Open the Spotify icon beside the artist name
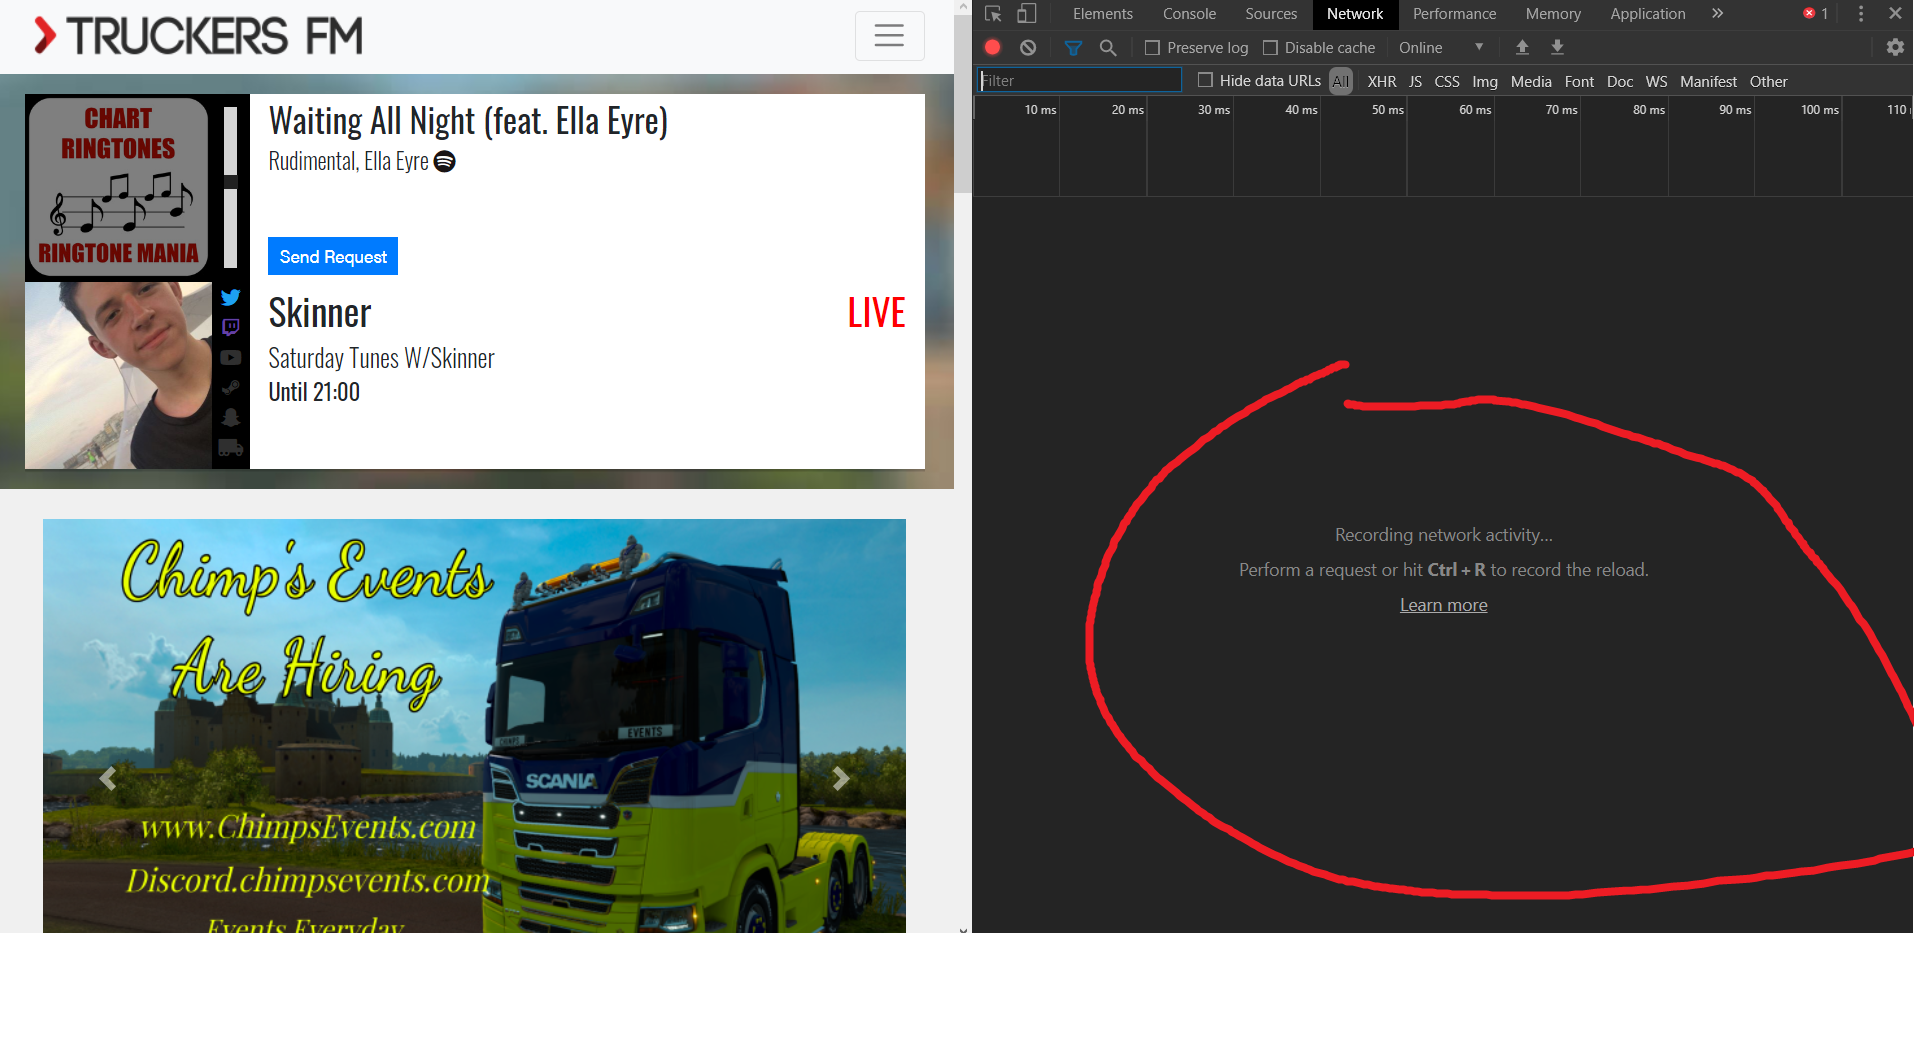1914x1056 pixels. (x=445, y=161)
